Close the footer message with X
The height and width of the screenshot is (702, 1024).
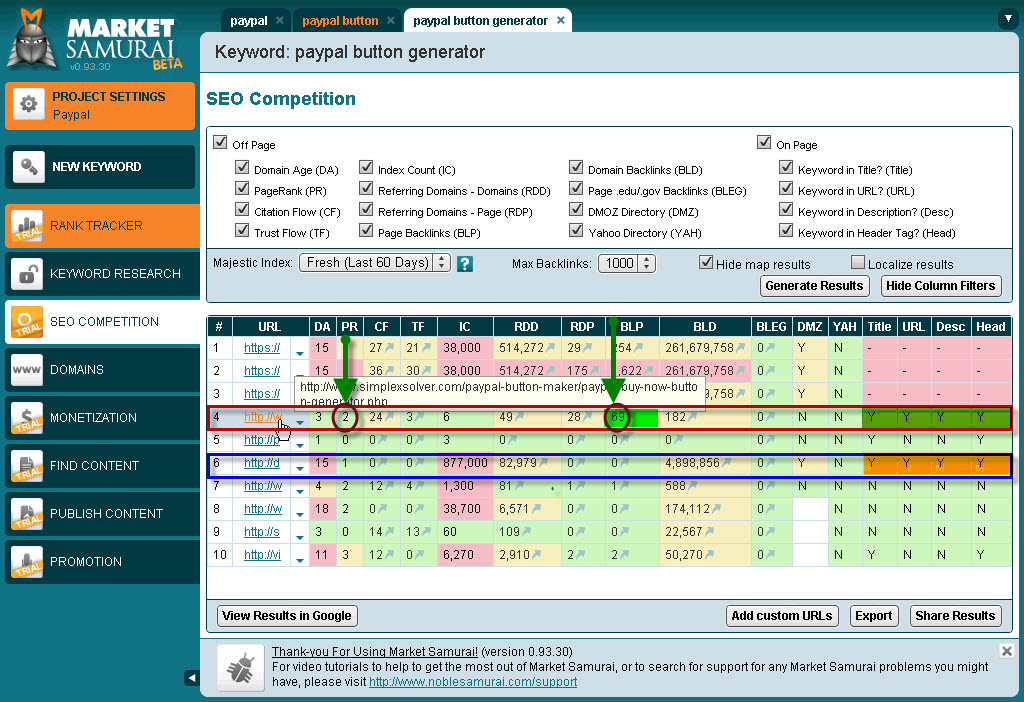click(x=1006, y=651)
